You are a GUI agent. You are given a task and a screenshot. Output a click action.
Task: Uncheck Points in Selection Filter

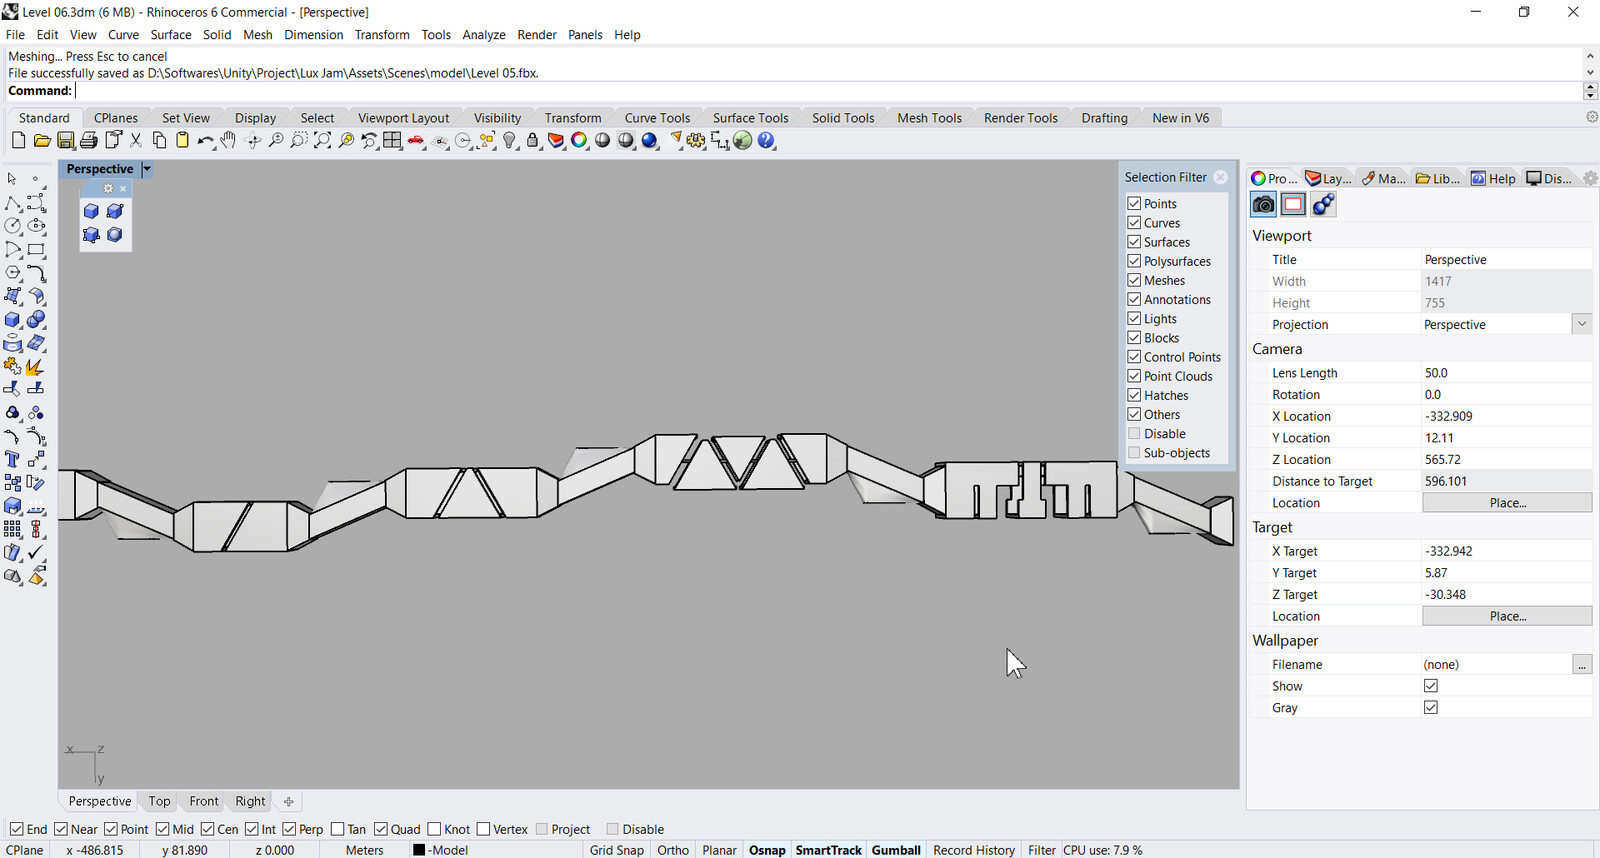(x=1135, y=203)
